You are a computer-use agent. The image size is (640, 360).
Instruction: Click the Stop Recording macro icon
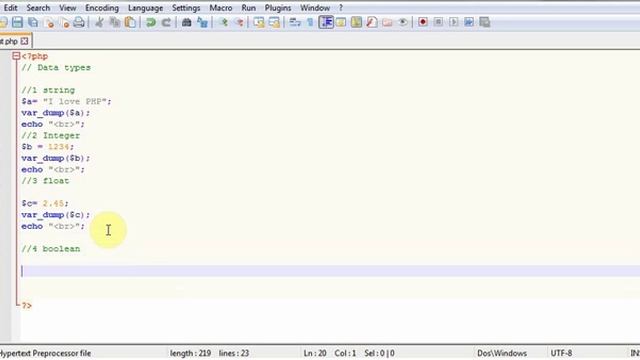(438, 22)
